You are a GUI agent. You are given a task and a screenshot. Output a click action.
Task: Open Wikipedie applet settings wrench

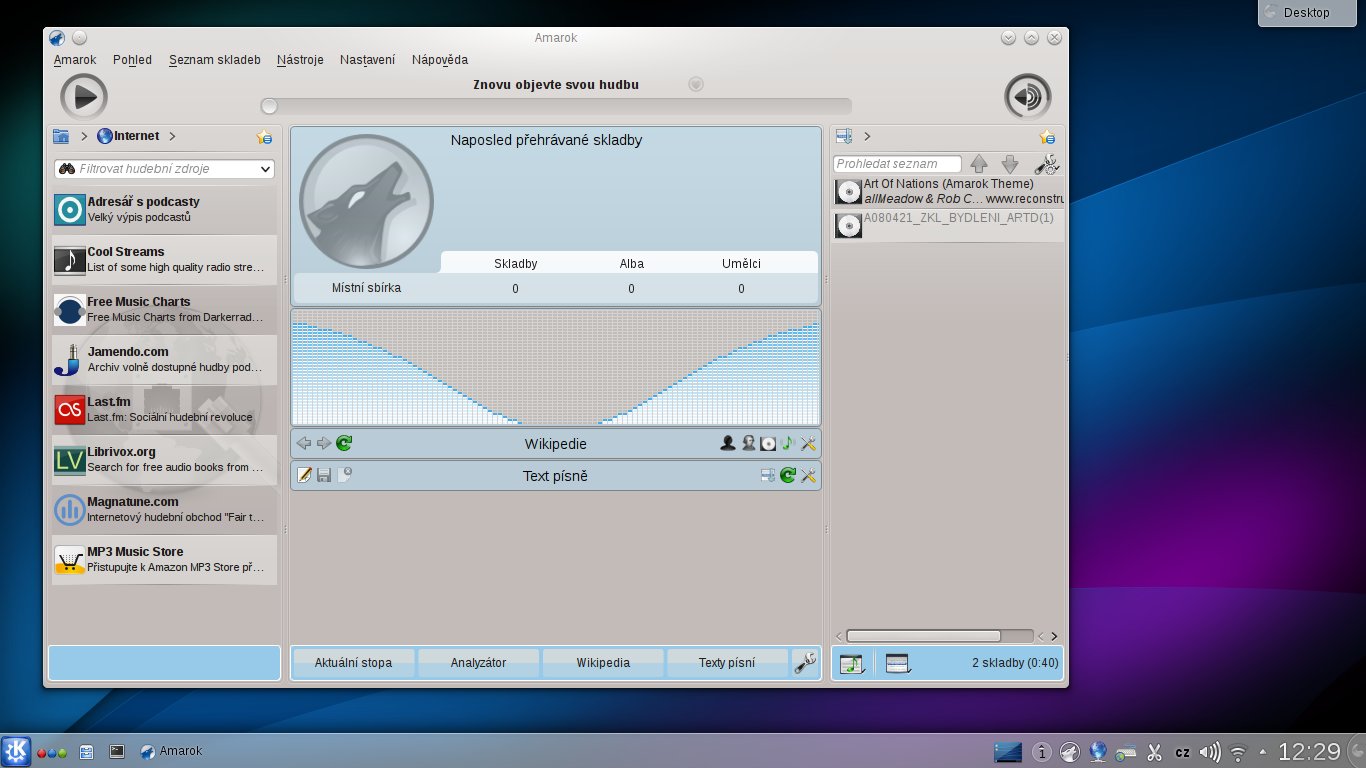(x=808, y=444)
